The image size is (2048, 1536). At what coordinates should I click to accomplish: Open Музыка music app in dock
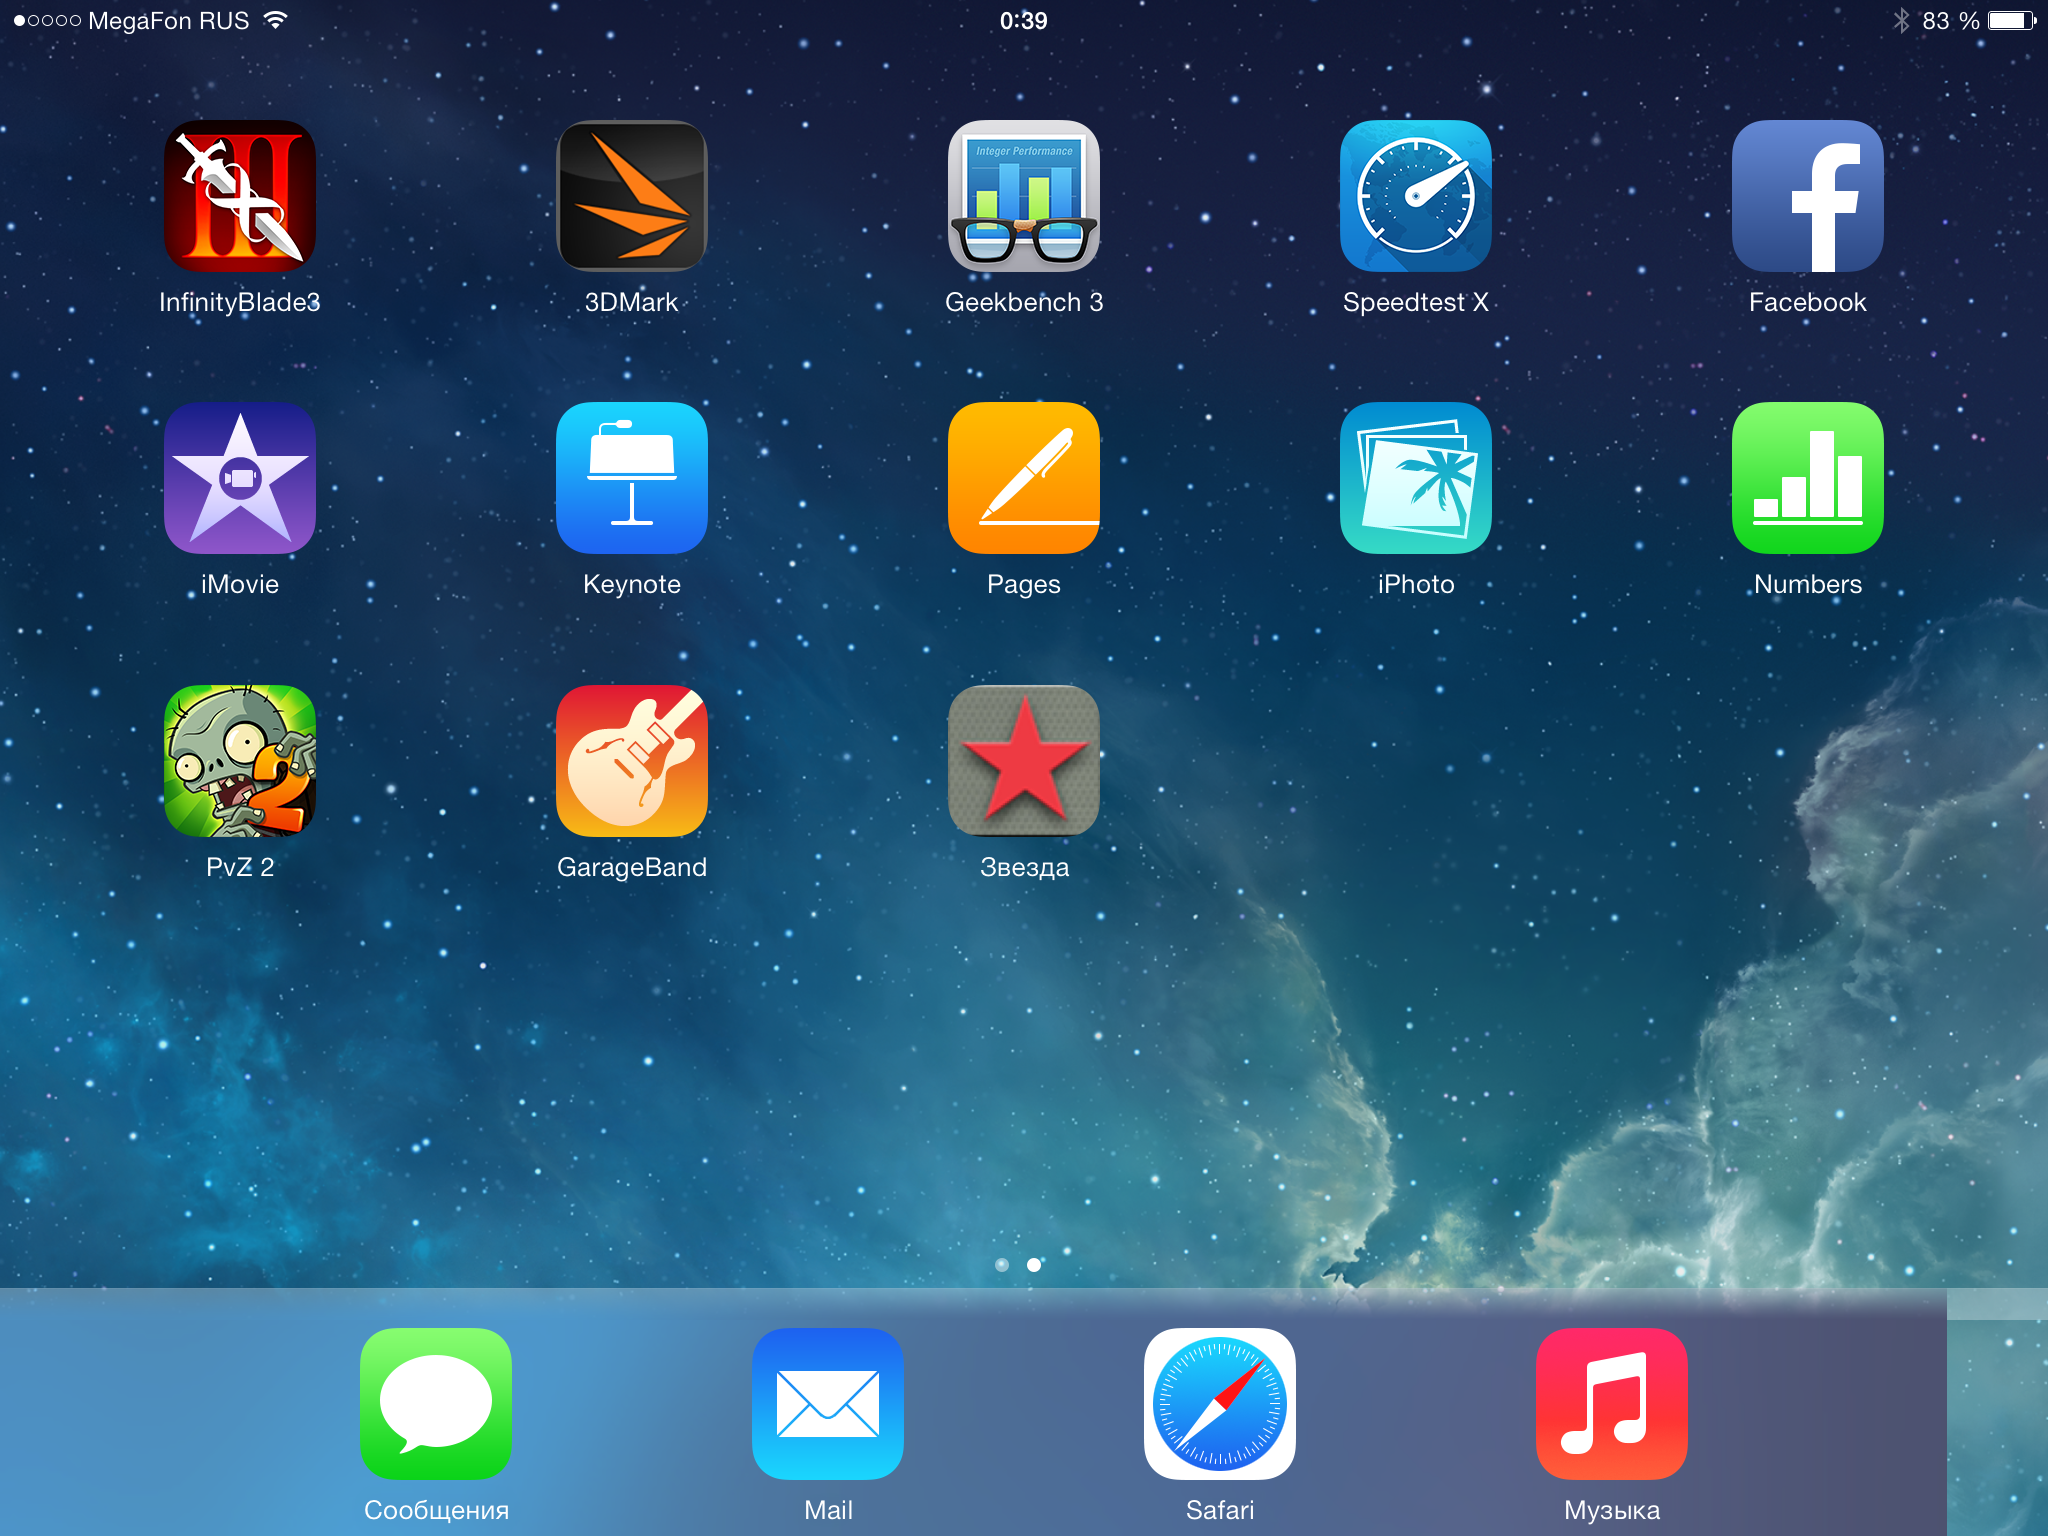click(x=1612, y=1404)
